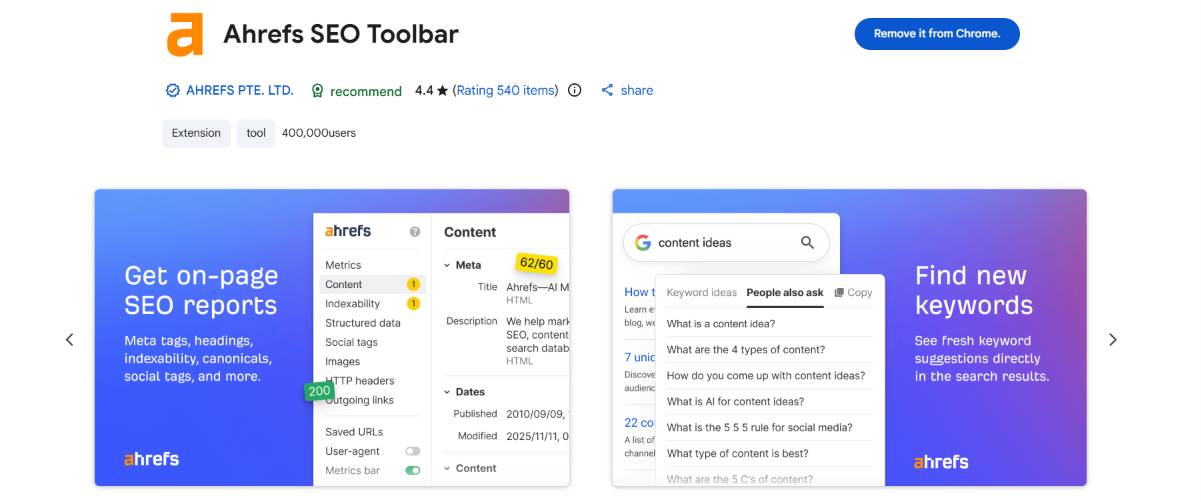Click the yellow badge beside Indexability

413,304
